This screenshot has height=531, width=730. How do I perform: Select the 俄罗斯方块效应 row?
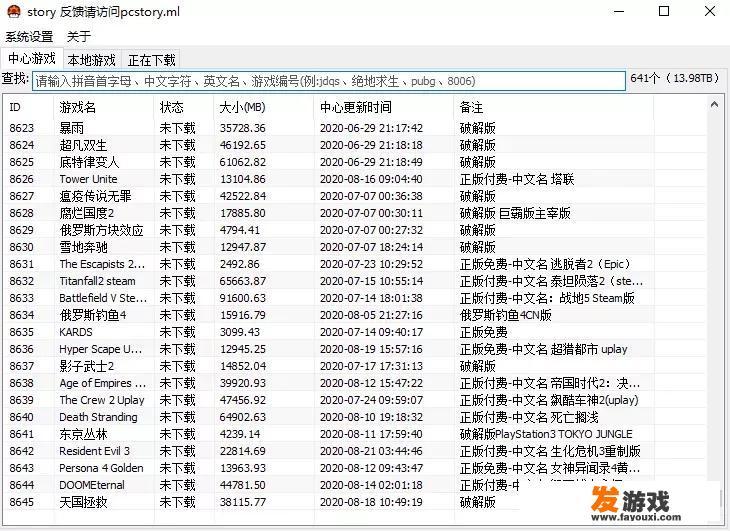click(x=355, y=230)
